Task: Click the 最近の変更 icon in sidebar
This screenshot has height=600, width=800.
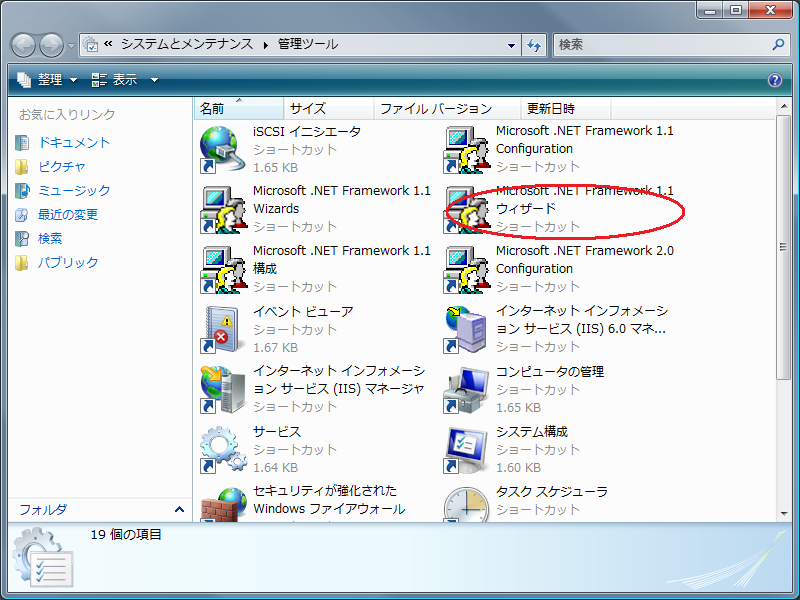Action: click(21, 215)
